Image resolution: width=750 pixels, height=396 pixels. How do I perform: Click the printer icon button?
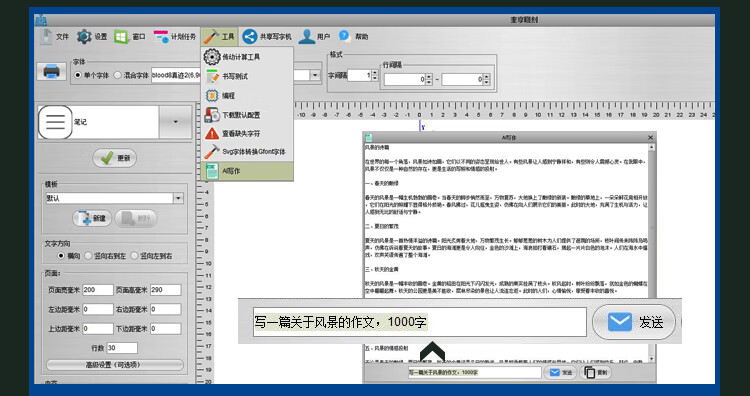coord(51,72)
